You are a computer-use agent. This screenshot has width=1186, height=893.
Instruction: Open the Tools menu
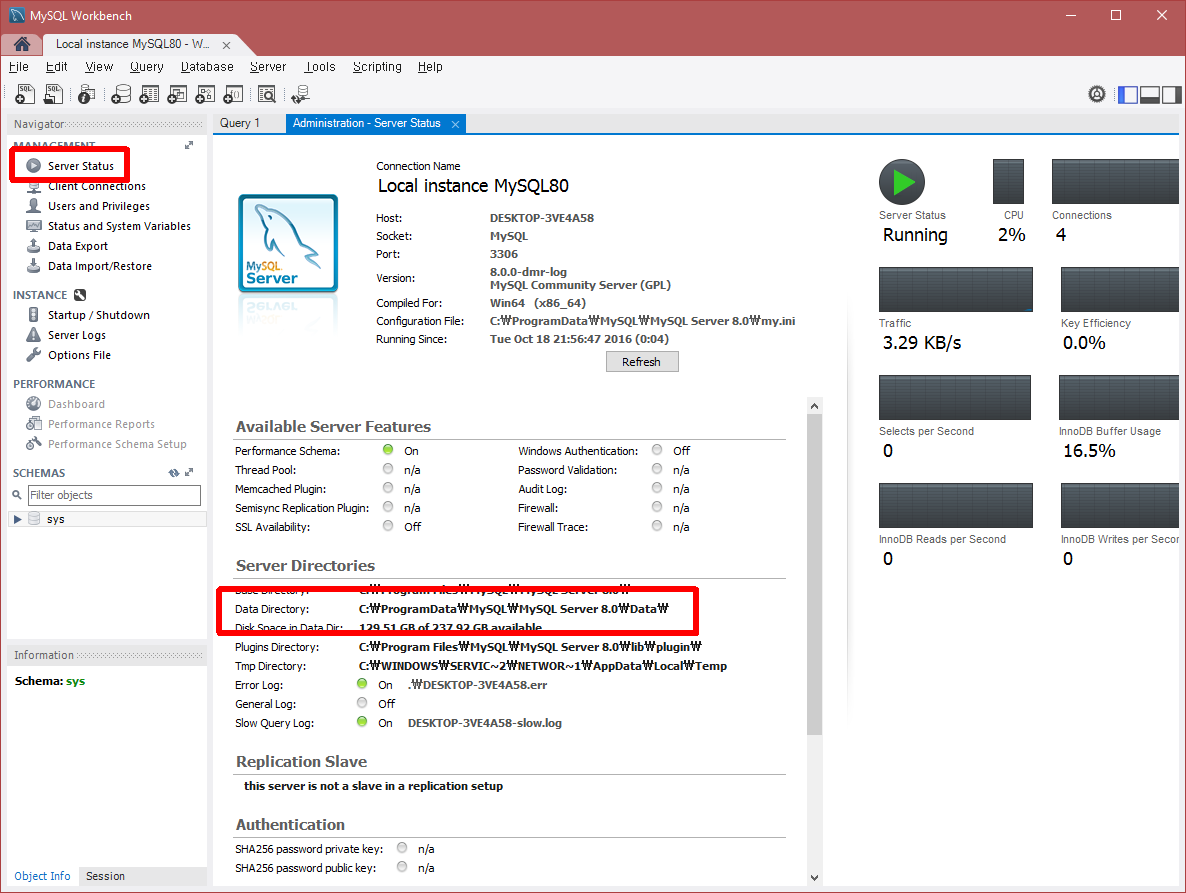(x=320, y=67)
